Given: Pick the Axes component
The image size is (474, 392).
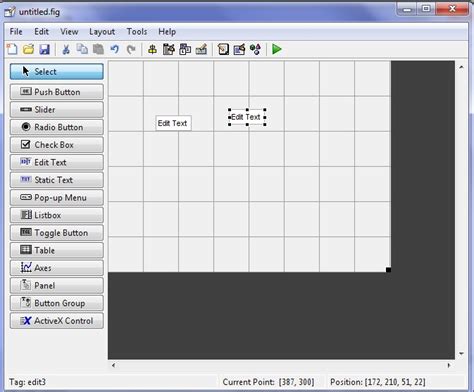Looking at the screenshot, I should coord(57,268).
